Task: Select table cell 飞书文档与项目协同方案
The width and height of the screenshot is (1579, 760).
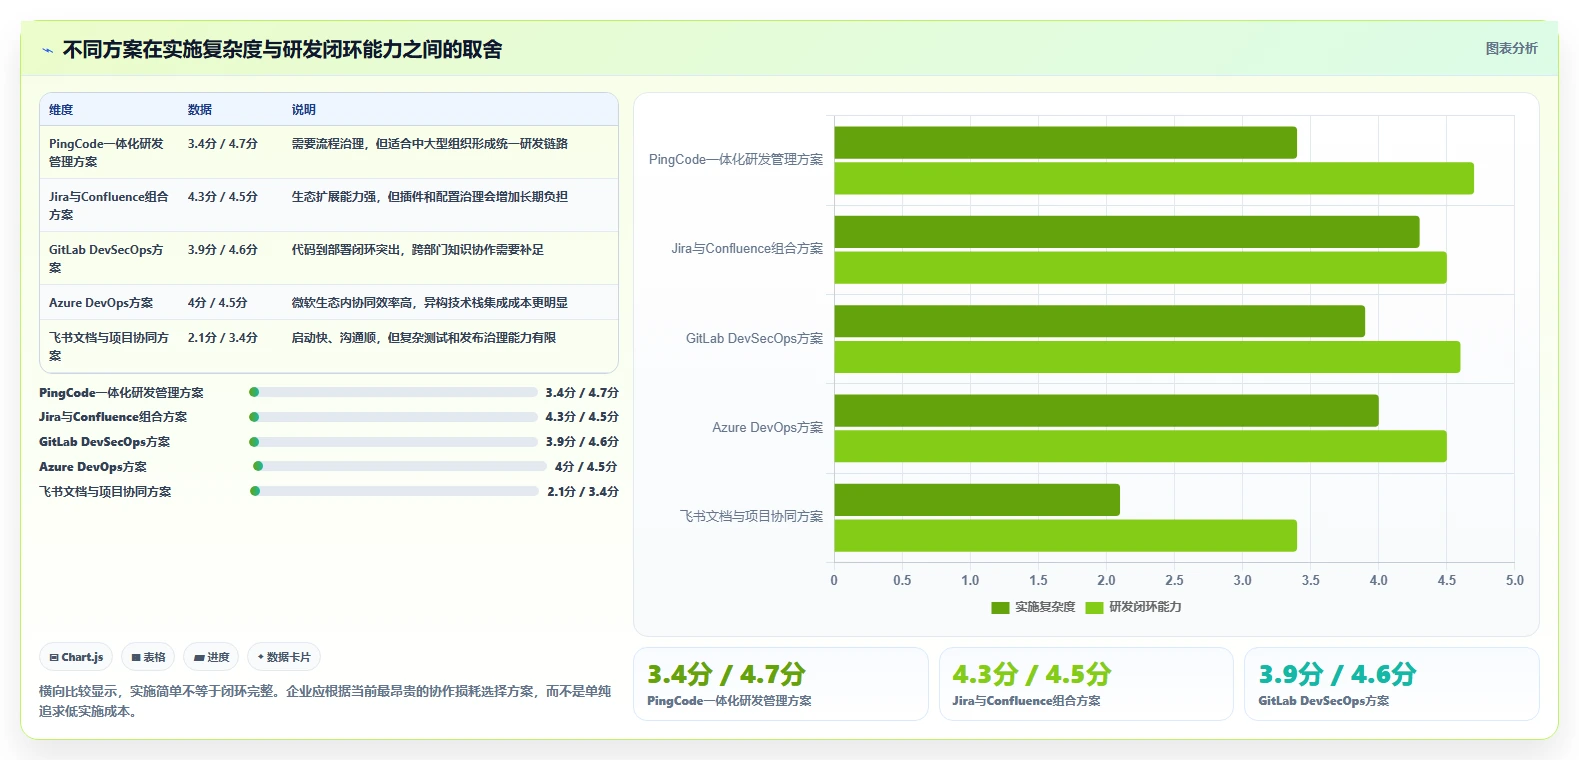Action: point(109,346)
